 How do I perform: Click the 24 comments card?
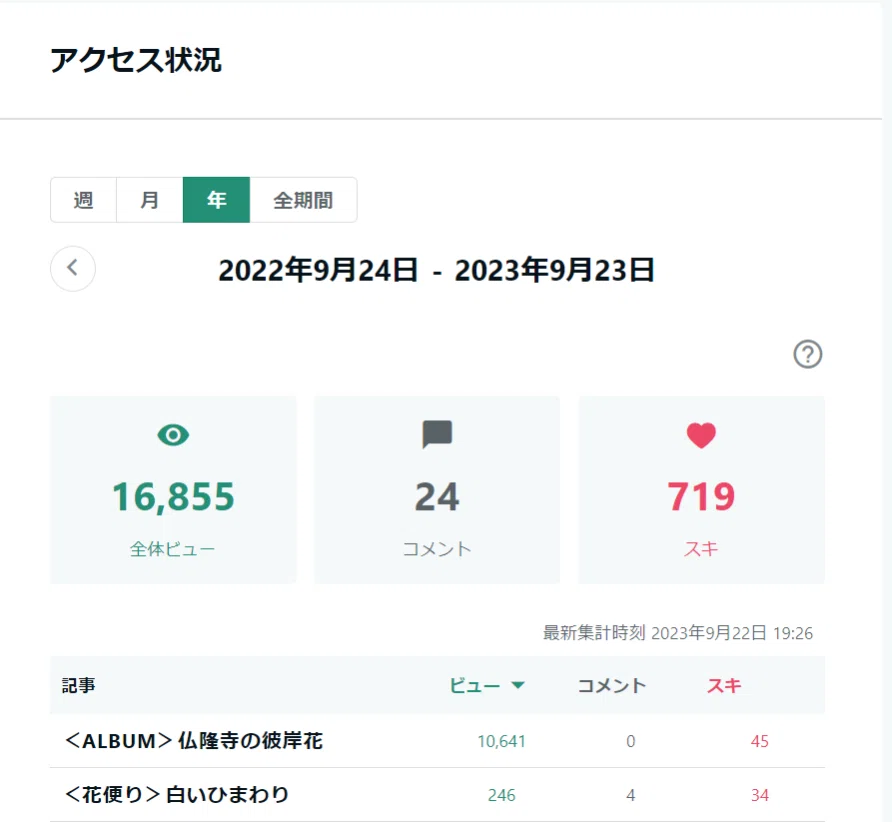pos(437,490)
